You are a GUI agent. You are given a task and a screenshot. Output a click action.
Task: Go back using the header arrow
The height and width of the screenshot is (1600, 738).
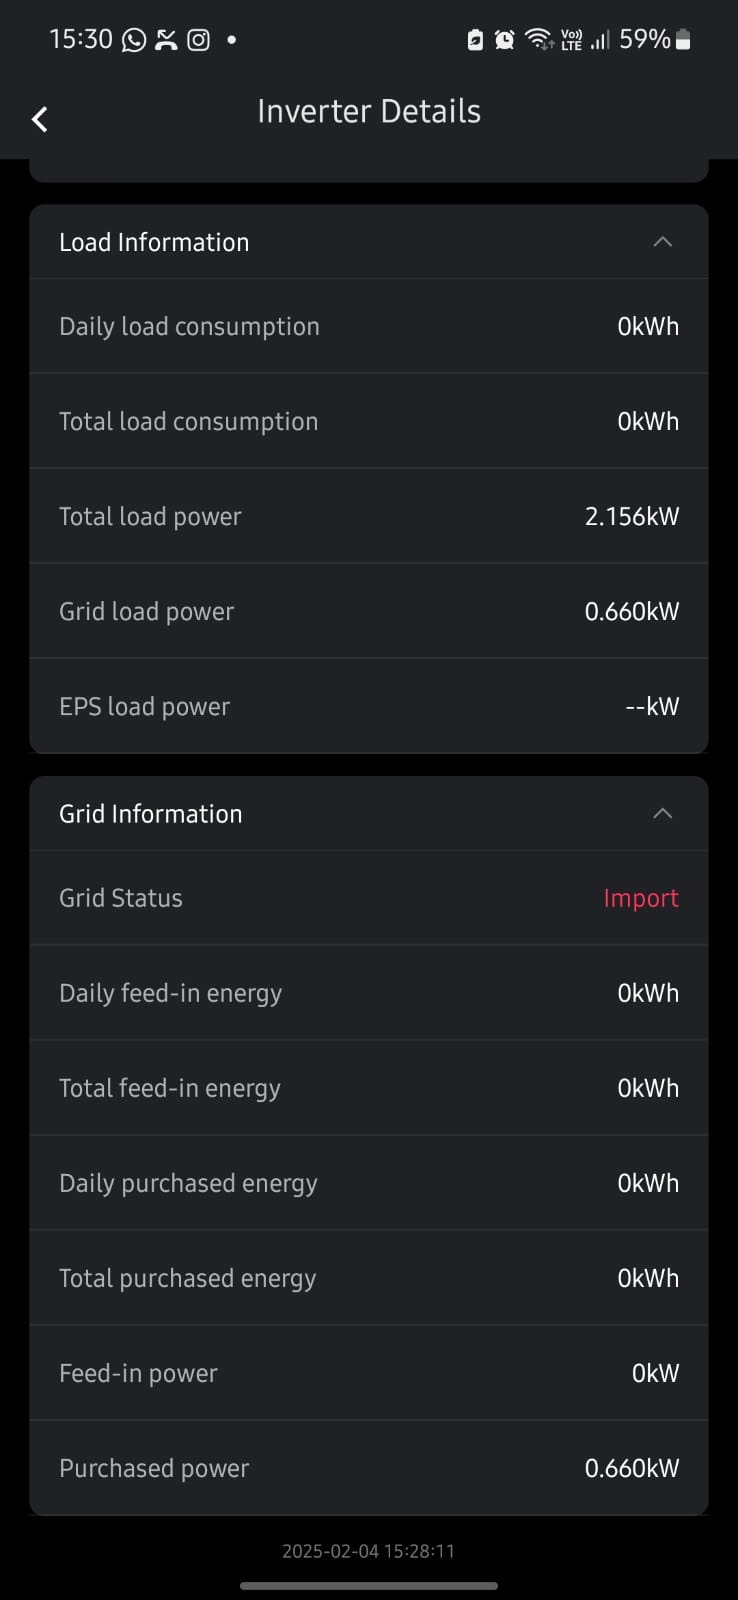click(x=40, y=119)
